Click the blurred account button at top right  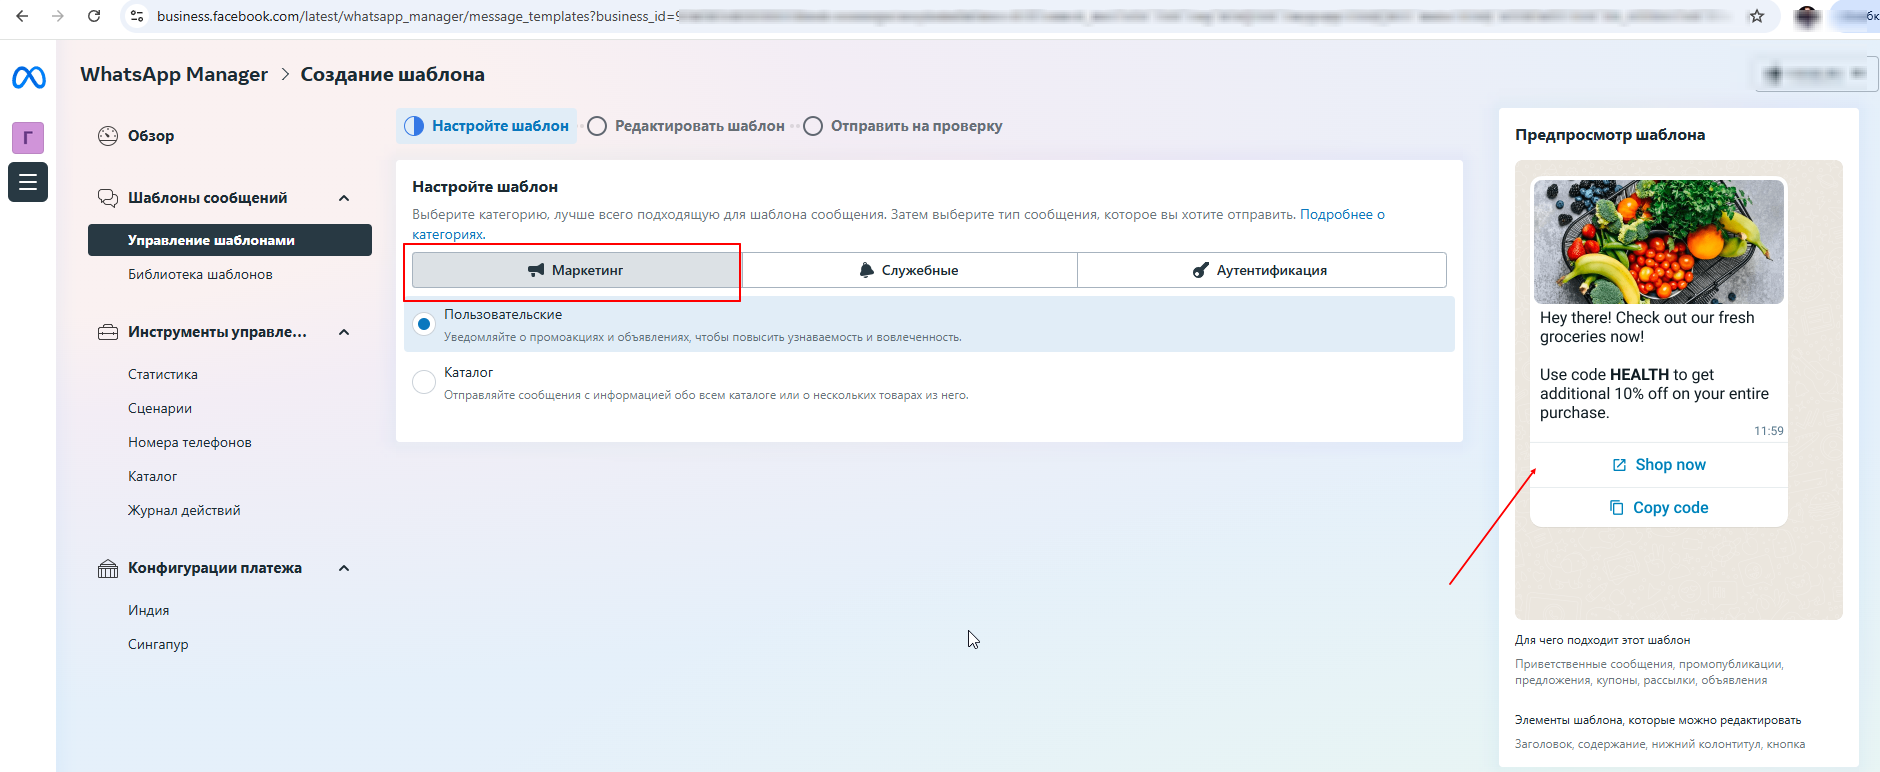pos(1816,74)
